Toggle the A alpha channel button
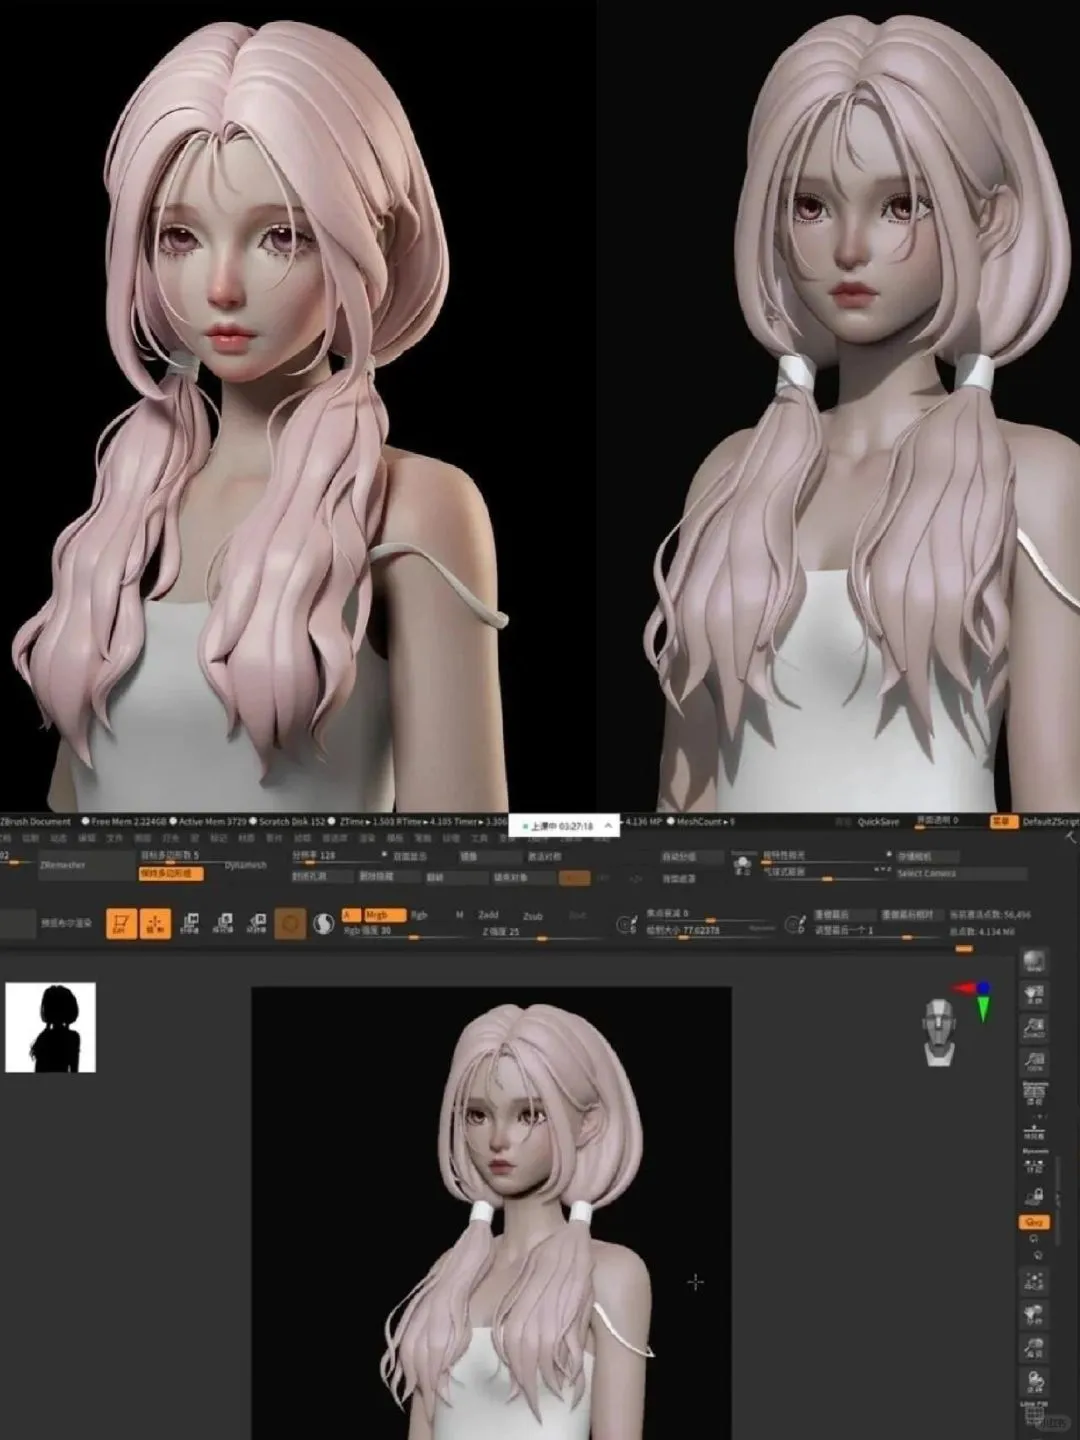Viewport: 1080px width, 1440px height. point(350,915)
